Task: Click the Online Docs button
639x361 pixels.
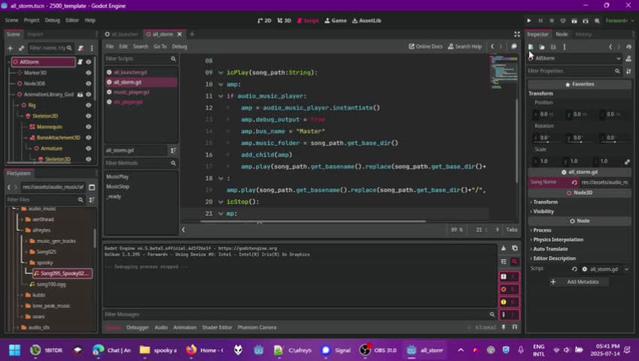Action: tap(425, 46)
